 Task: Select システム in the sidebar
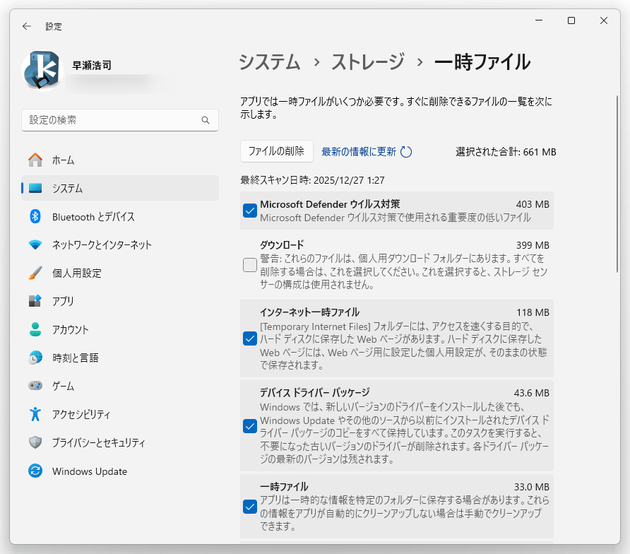point(120,188)
